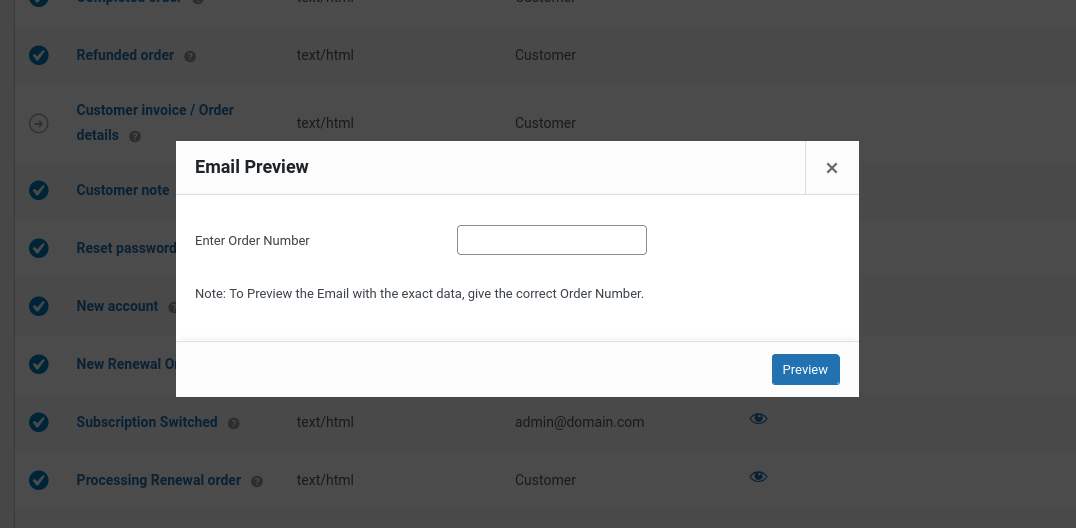Click the help icon beside Processing Renewal order
Image resolution: width=1076 pixels, height=528 pixels.
point(257,481)
